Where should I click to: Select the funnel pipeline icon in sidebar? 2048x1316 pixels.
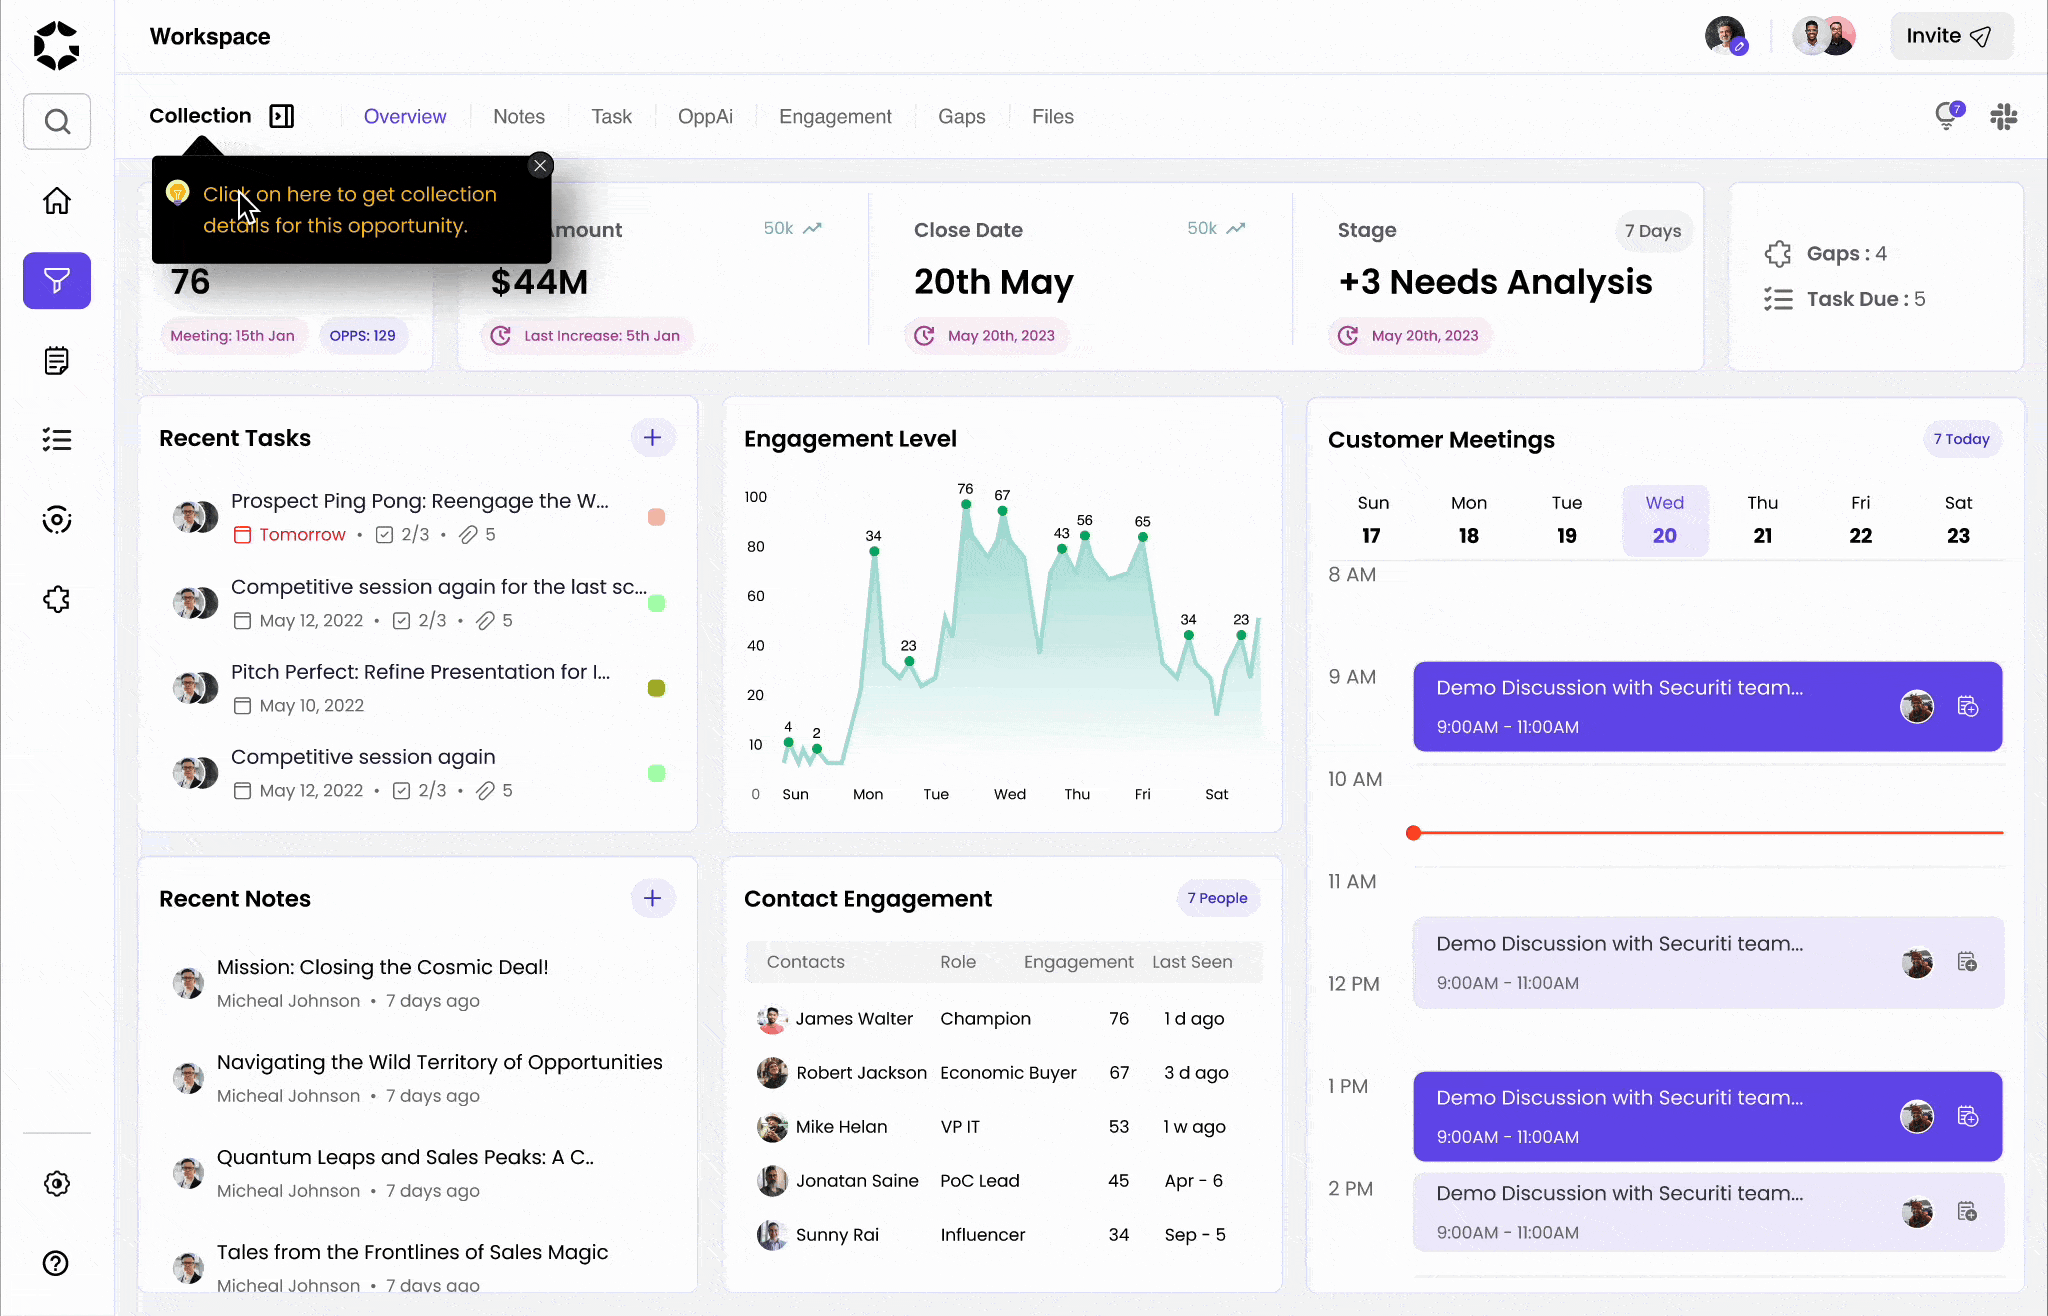tap(57, 281)
